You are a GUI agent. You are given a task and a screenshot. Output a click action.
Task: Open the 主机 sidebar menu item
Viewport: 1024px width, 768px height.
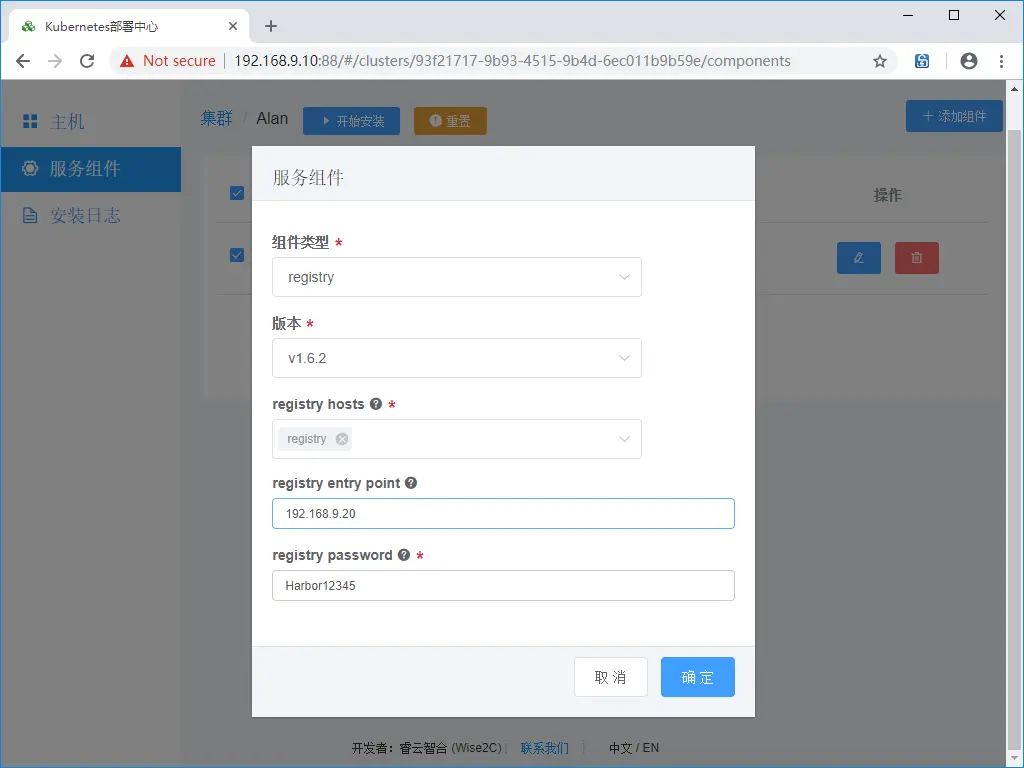tap(91, 121)
